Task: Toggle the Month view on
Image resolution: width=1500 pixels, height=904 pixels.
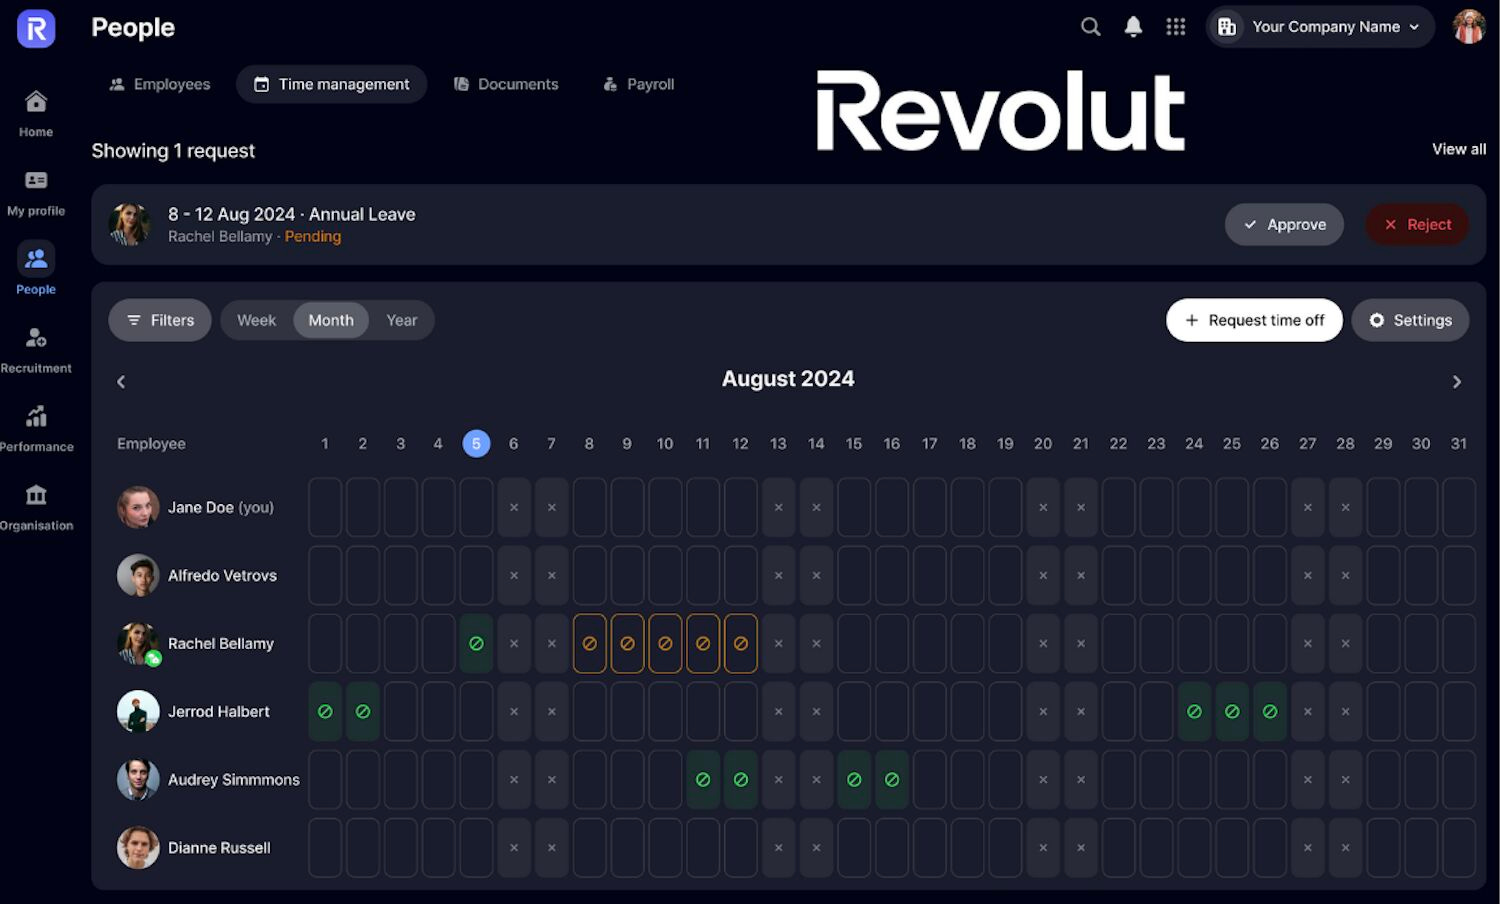Action: pyautogui.click(x=330, y=320)
